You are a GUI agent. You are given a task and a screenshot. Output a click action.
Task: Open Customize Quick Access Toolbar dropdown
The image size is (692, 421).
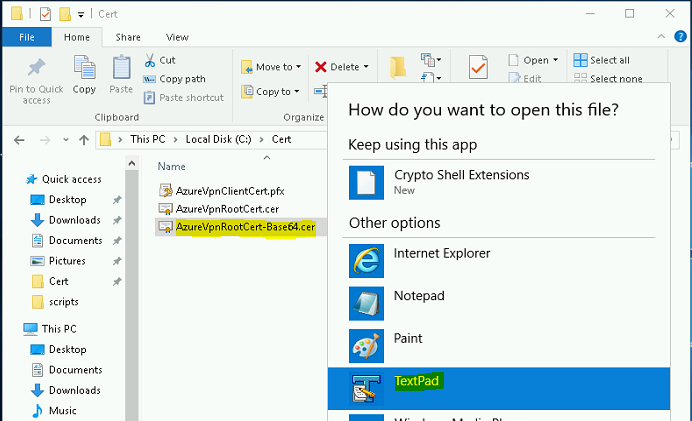pos(81,15)
